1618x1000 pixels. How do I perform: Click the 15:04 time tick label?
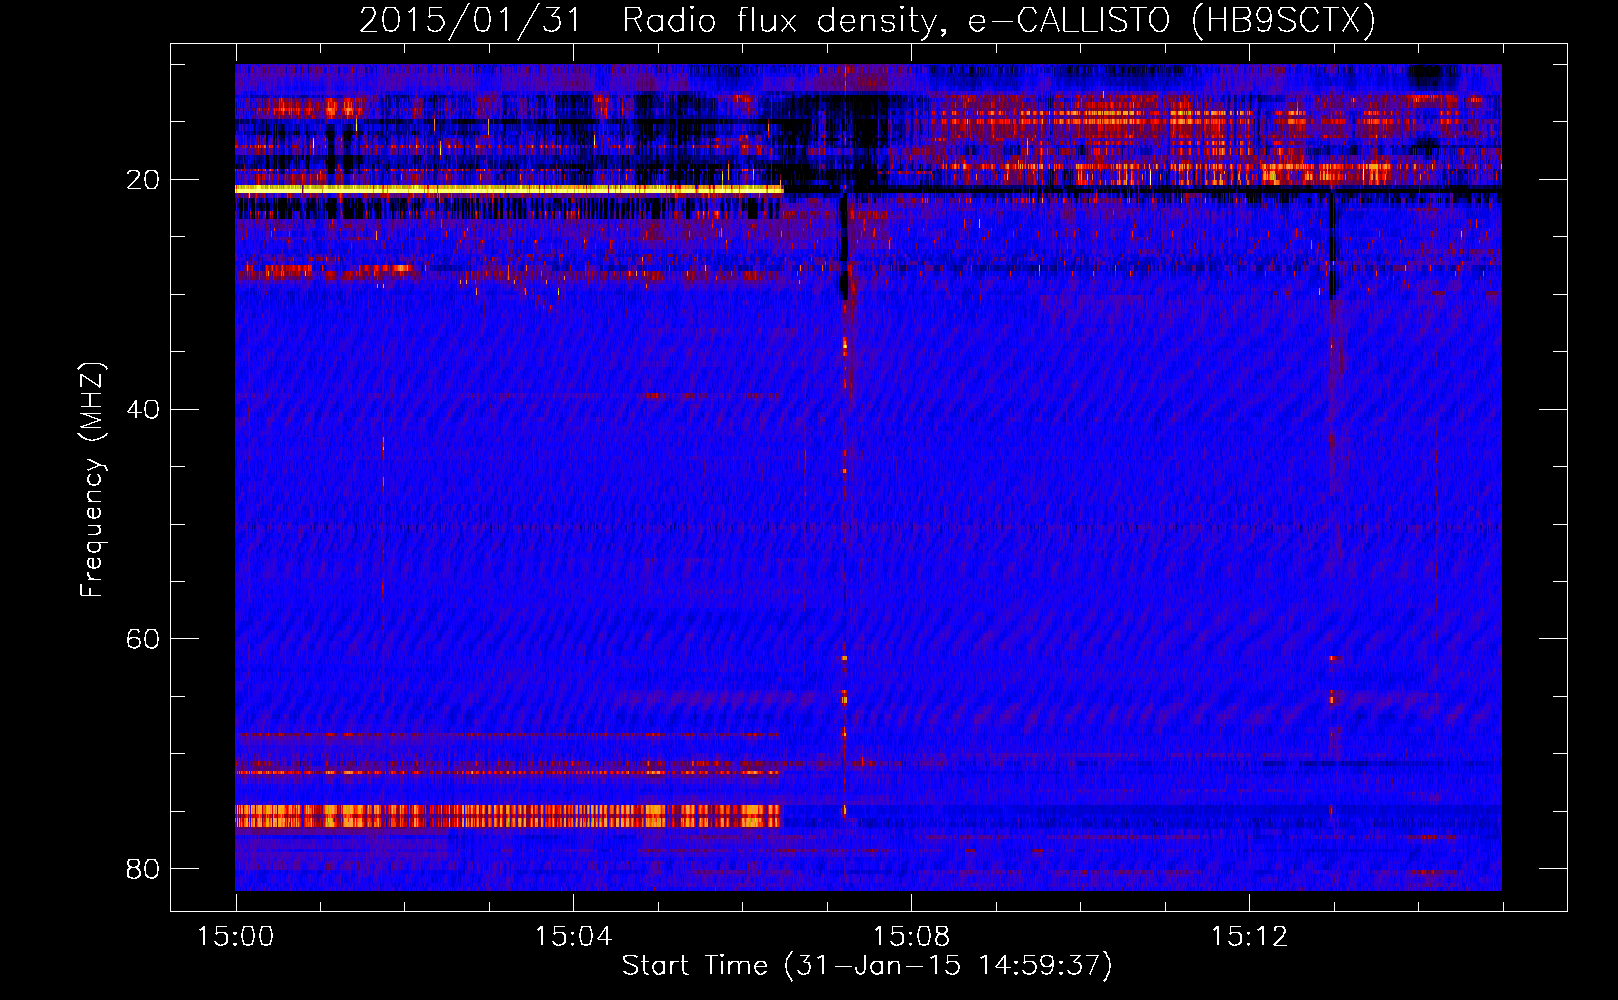573,937
